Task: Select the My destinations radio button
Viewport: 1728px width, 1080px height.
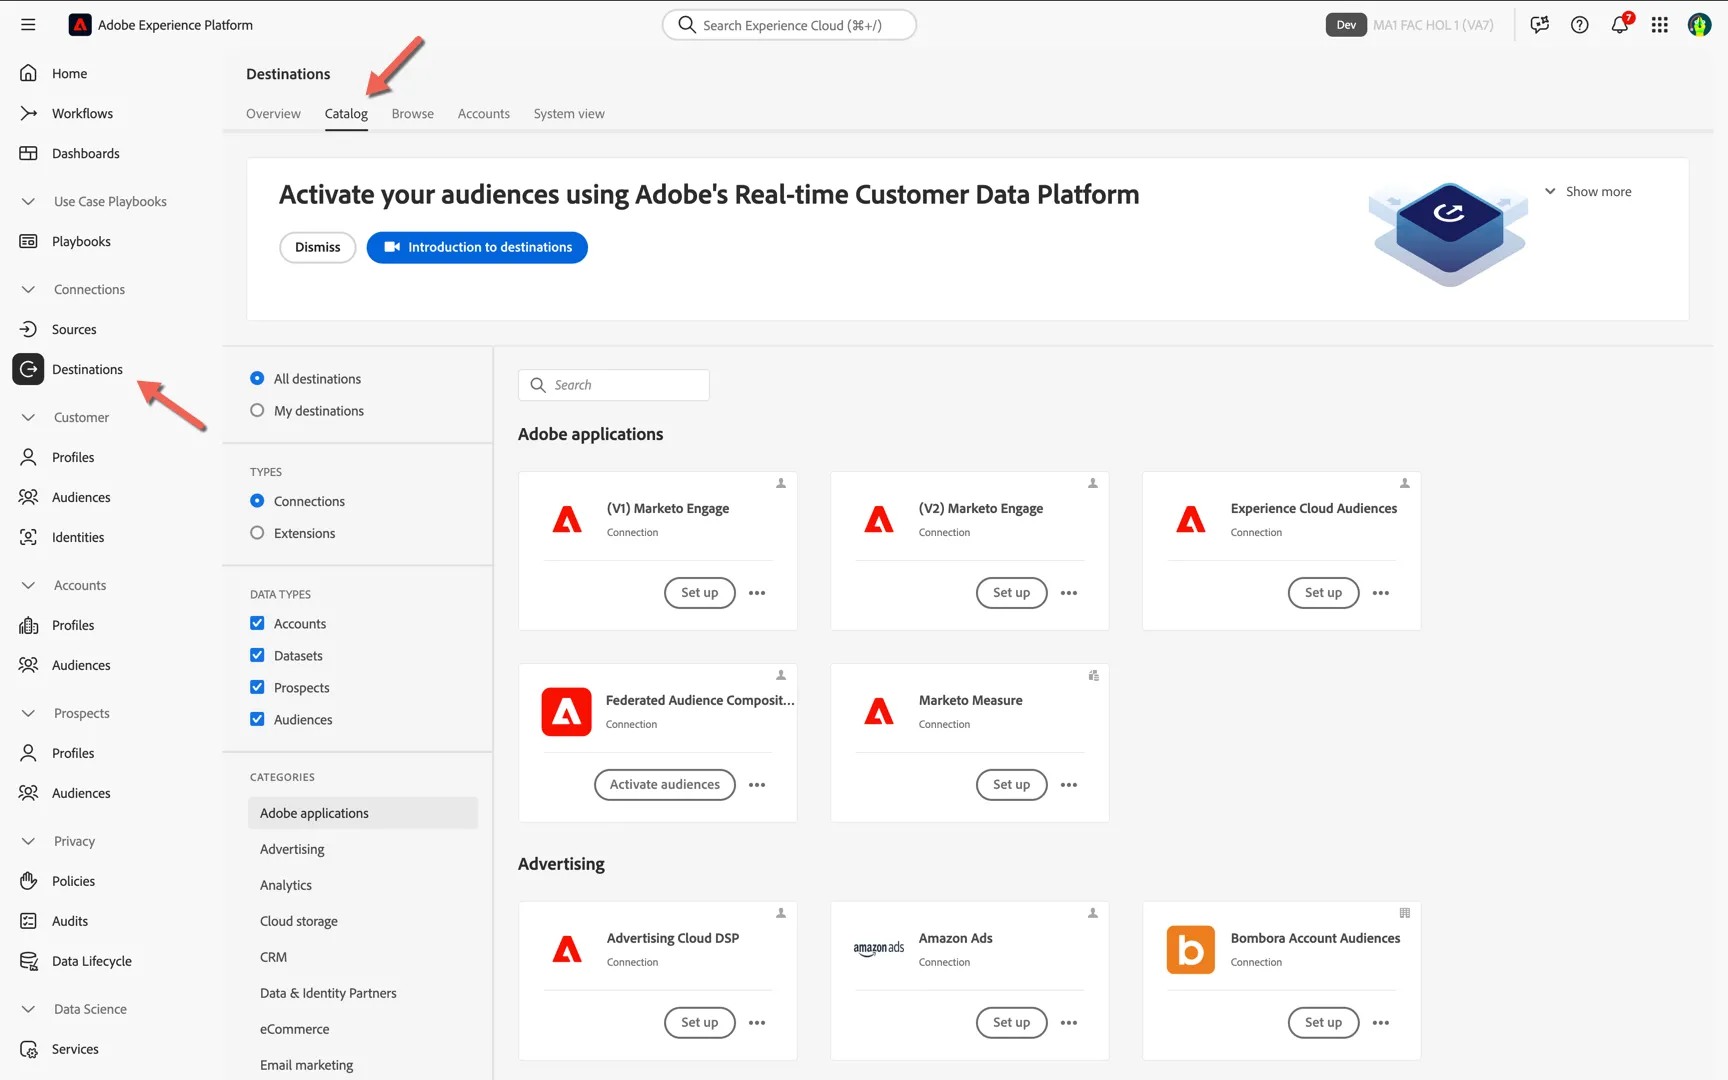Action: tap(257, 410)
